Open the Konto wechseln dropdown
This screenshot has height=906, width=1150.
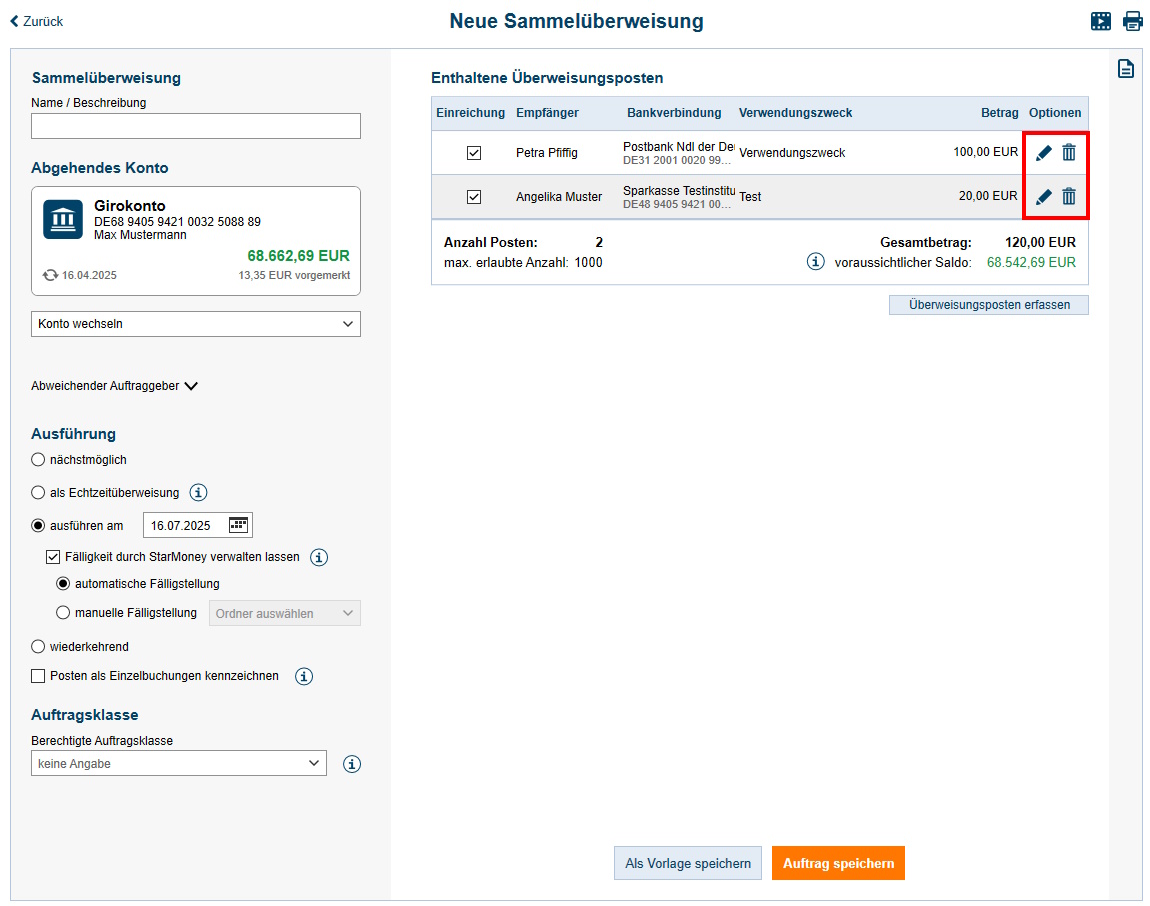(x=195, y=324)
